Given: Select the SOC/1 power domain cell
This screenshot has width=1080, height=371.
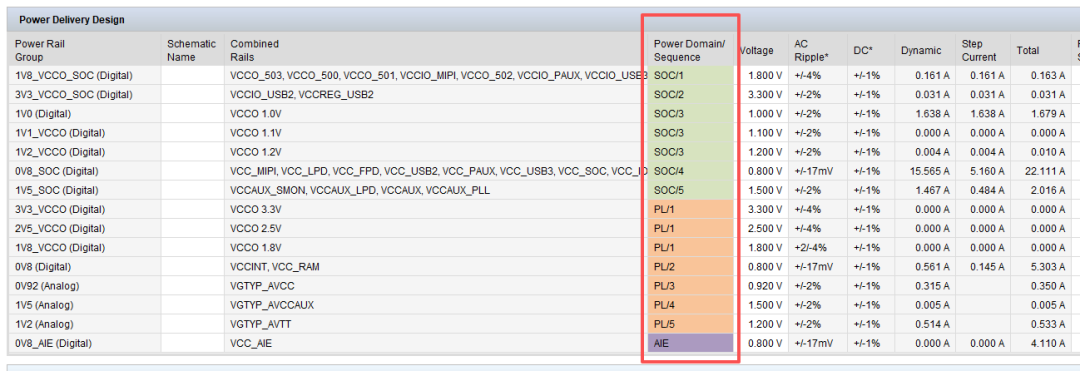Looking at the screenshot, I should pos(691,75).
